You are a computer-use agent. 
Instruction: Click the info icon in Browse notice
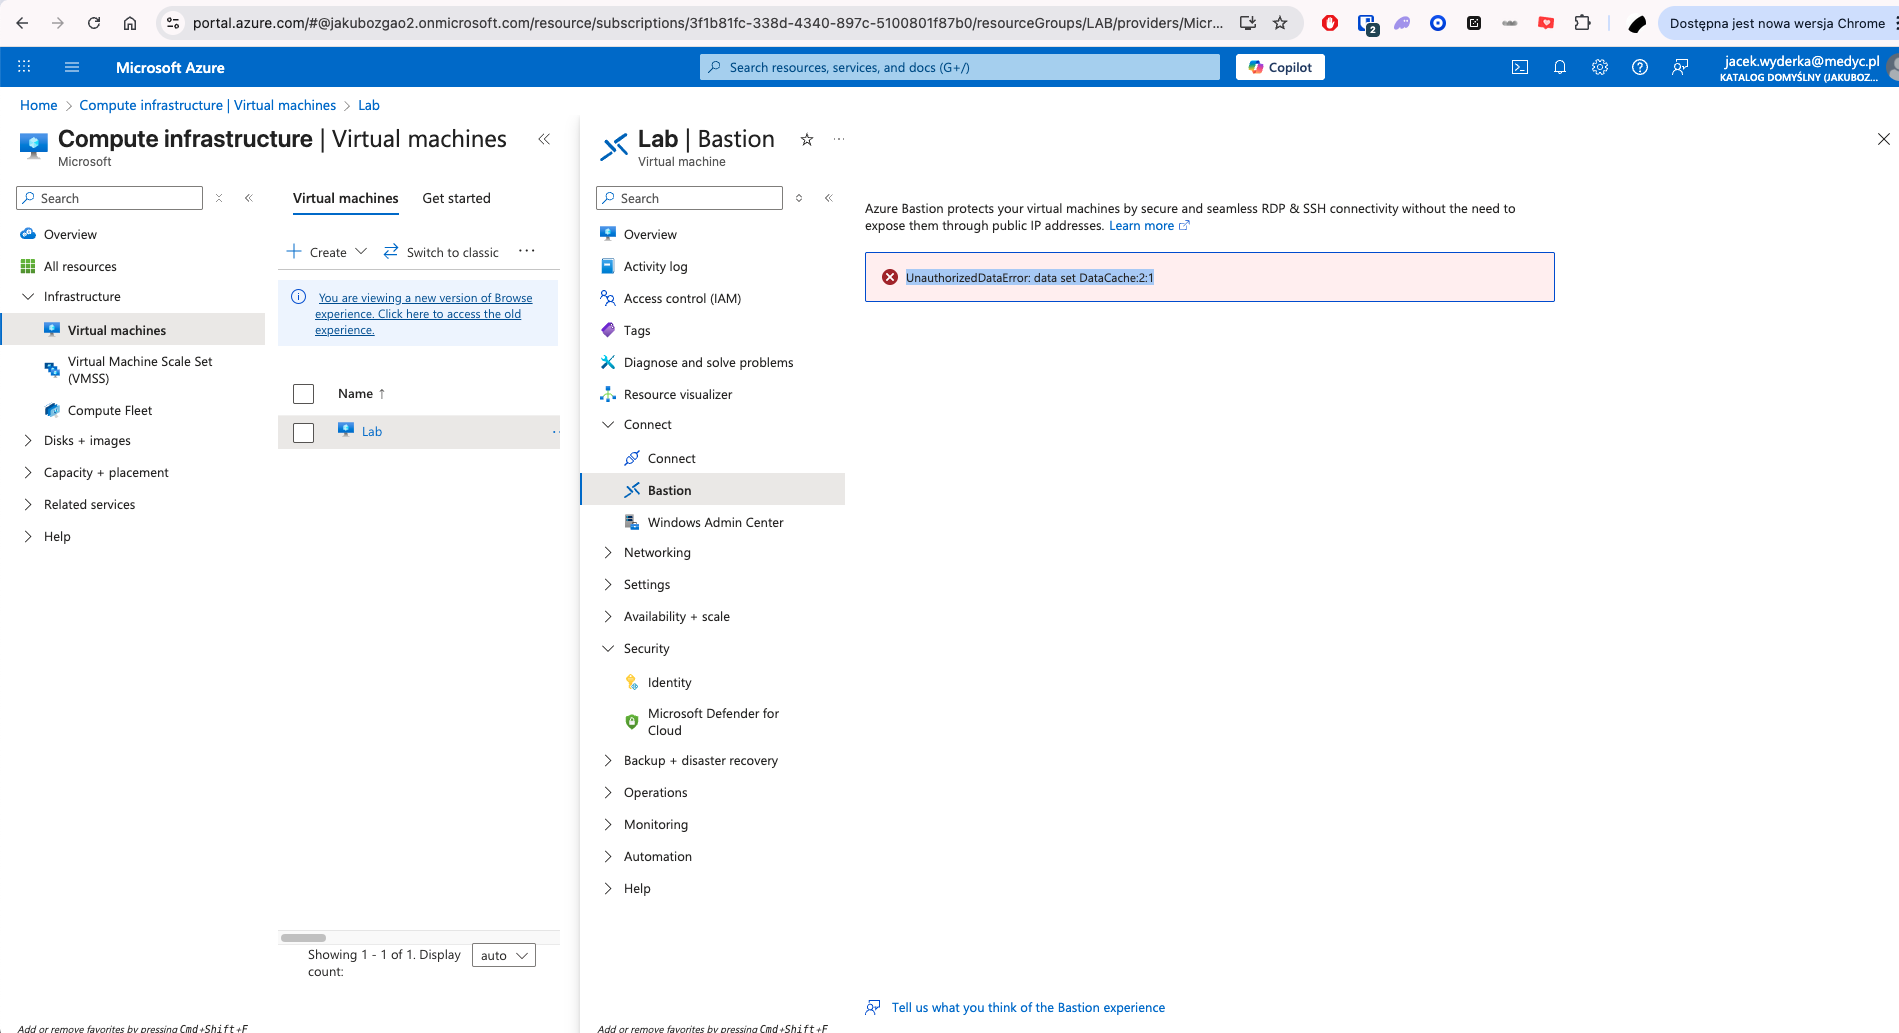[x=298, y=297]
